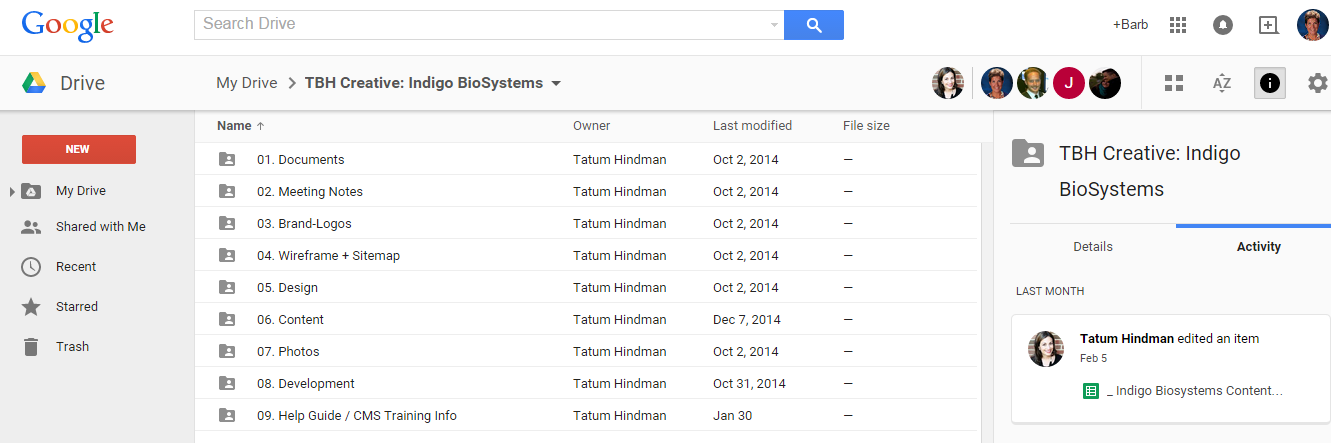This screenshot has height=443, width=1331.
Task: Select the 06. Content name
Action: [x=290, y=319]
